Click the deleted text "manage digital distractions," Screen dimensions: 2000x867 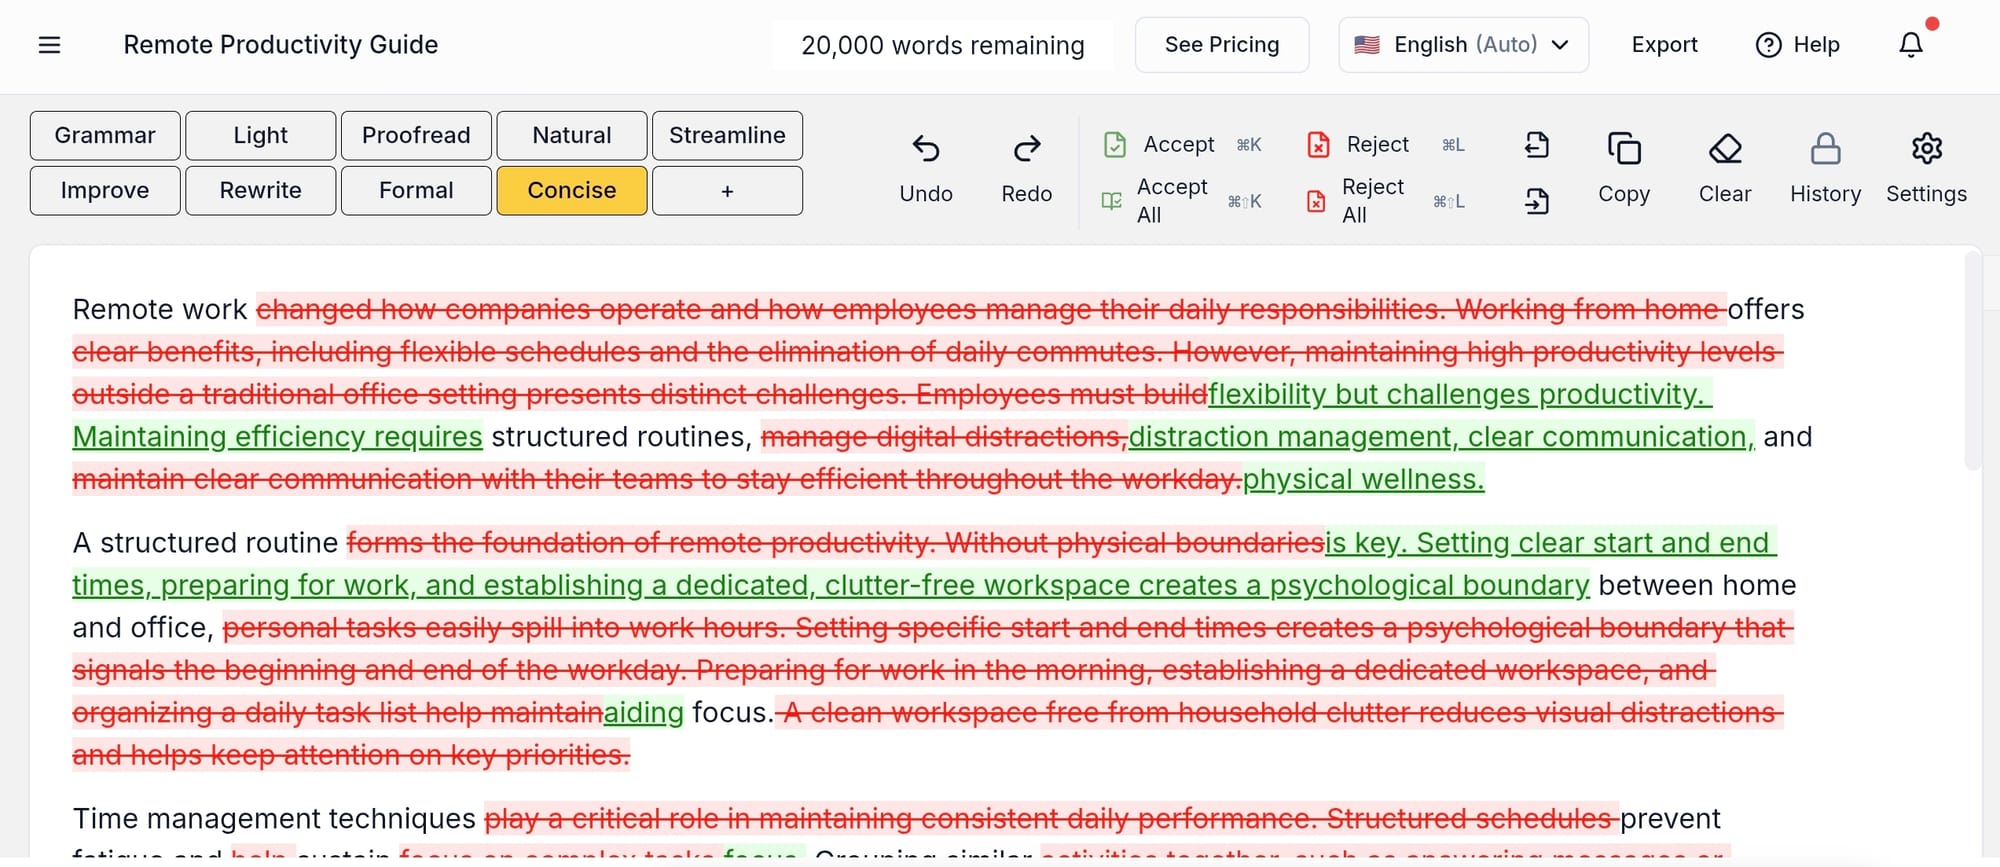[944, 437]
